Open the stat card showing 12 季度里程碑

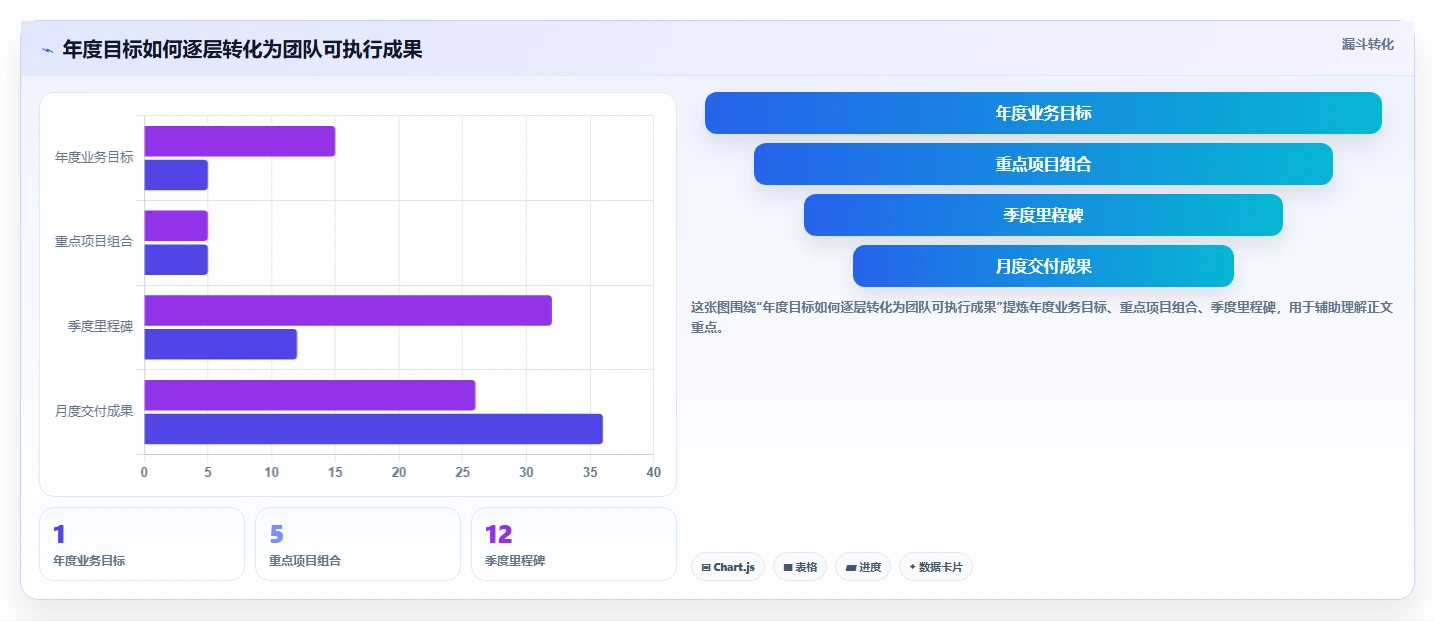pyautogui.click(x=574, y=544)
